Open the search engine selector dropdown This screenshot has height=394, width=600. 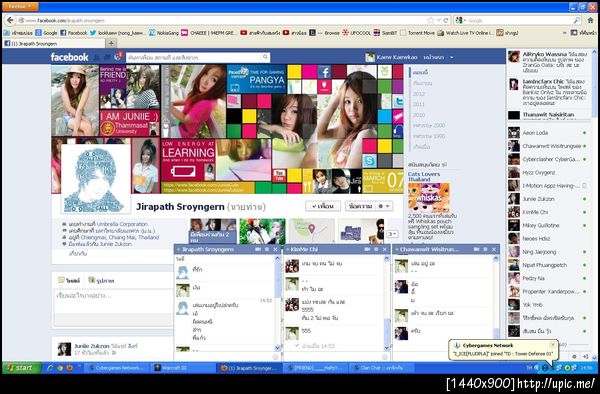[x=461, y=20]
